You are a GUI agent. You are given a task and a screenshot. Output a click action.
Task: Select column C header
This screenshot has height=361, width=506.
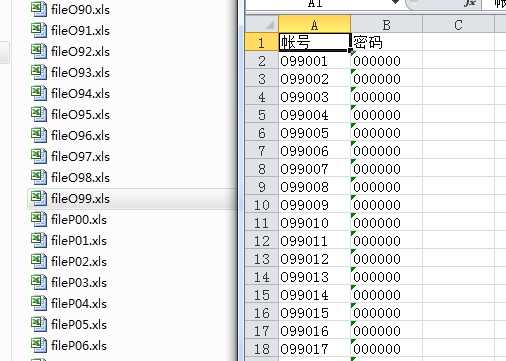click(x=458, y=24)
